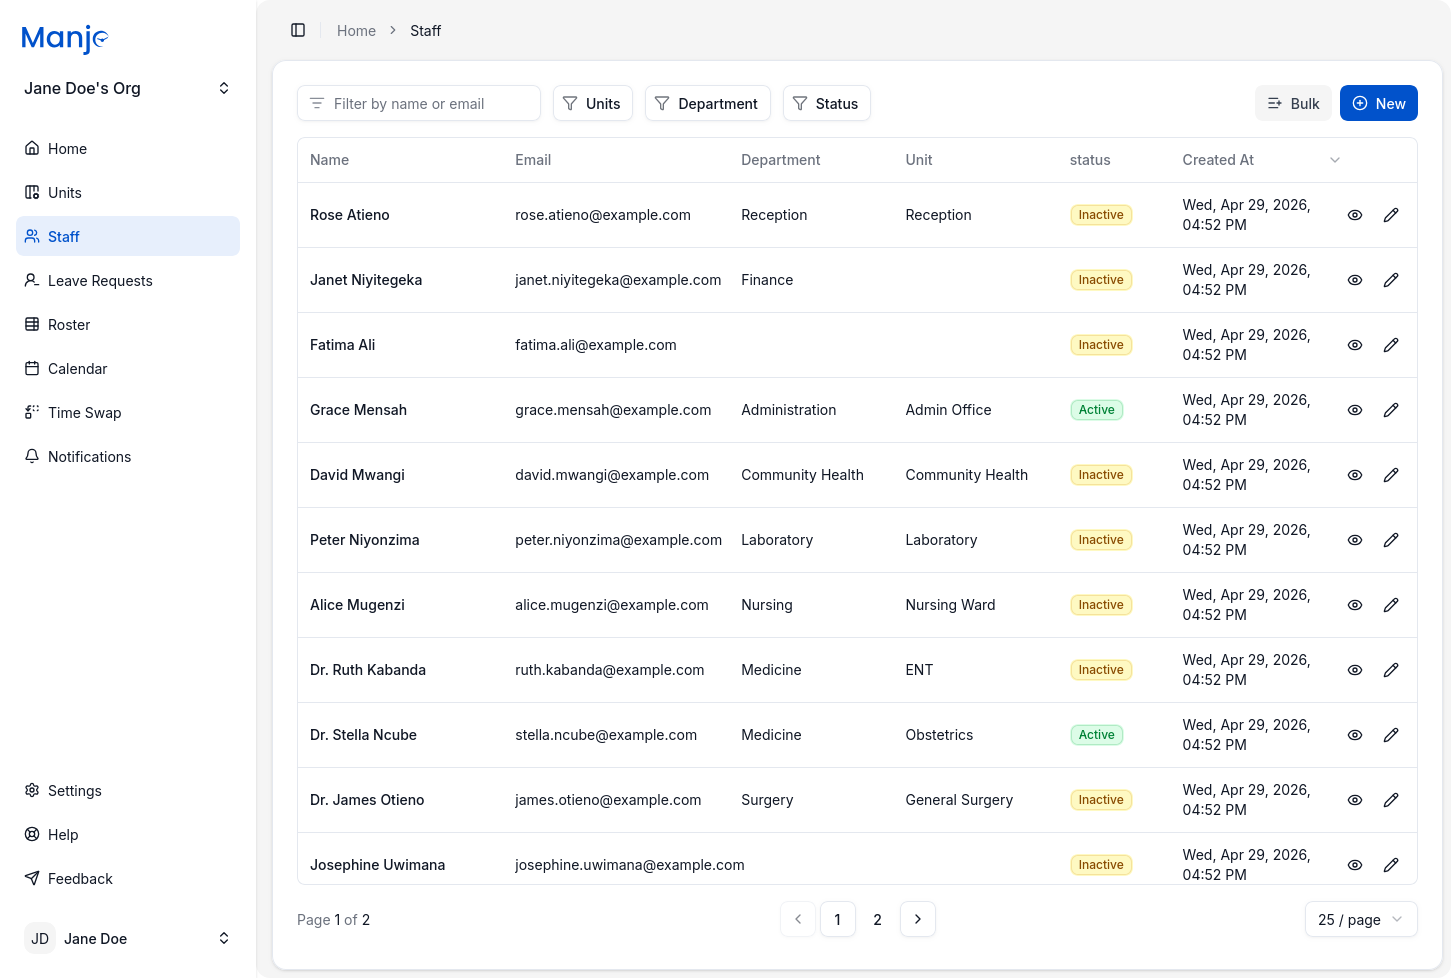1451x978 pixels.
Task: Toggle the sidebar panel icon
Action: pyautogui.click(x=298, y=30)
